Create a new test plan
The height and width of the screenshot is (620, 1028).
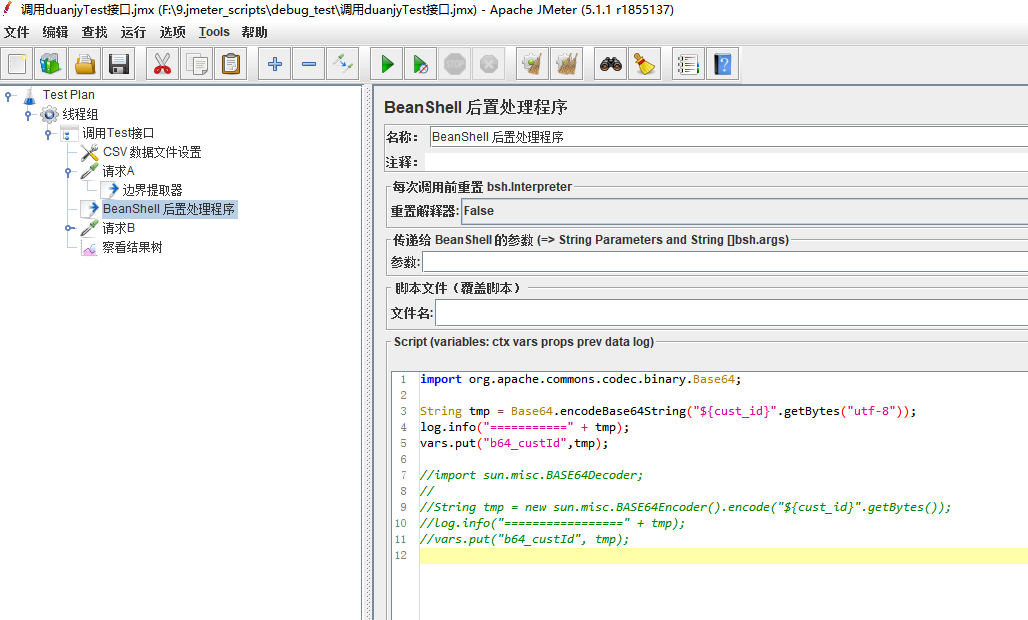coord(16,63)
